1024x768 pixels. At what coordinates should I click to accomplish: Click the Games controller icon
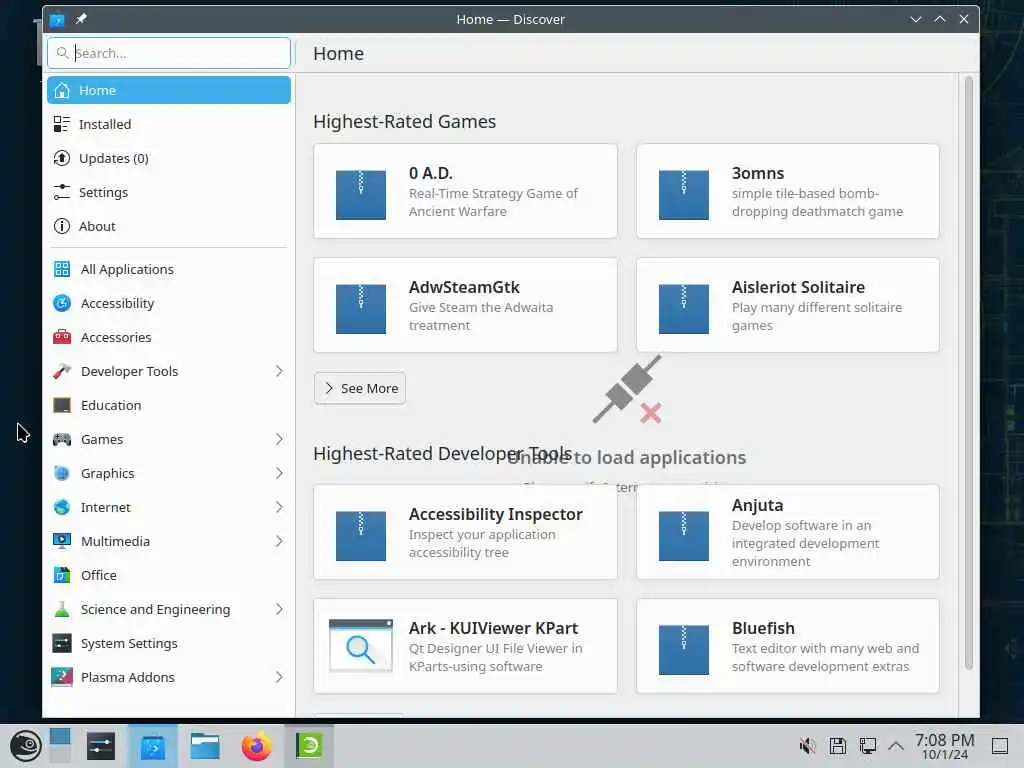[x=62, y=439]
